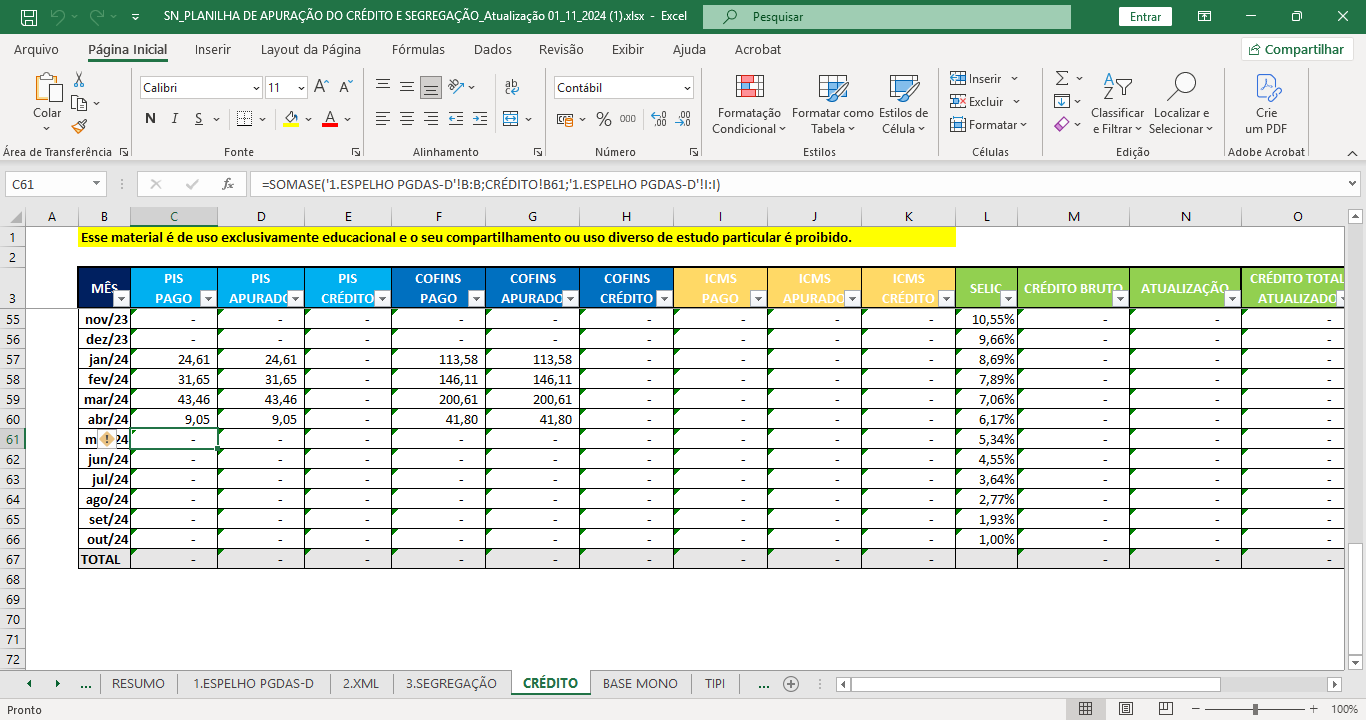
Task: Align cell contents to the top
Action: 382,88
